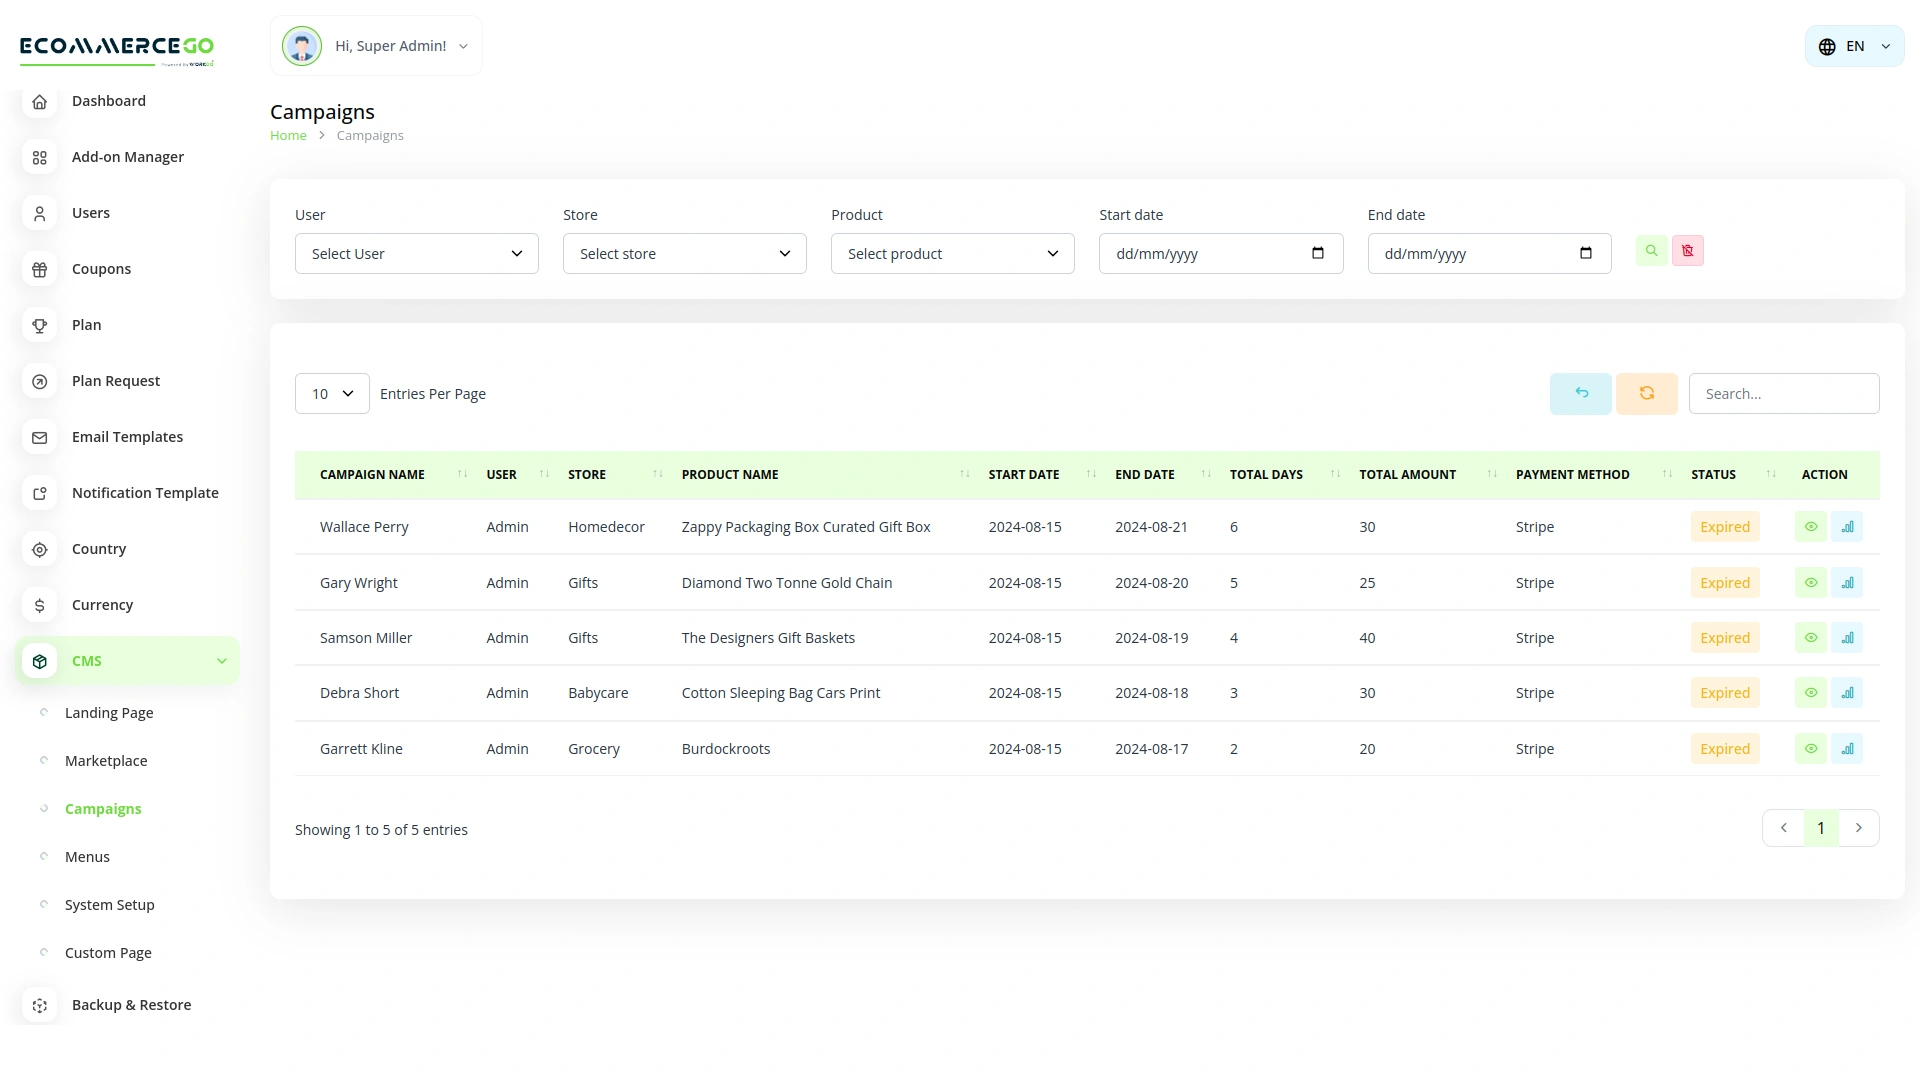
Task: Click the blue undo arrow above the table
Action: click(x=1580, y=393)
